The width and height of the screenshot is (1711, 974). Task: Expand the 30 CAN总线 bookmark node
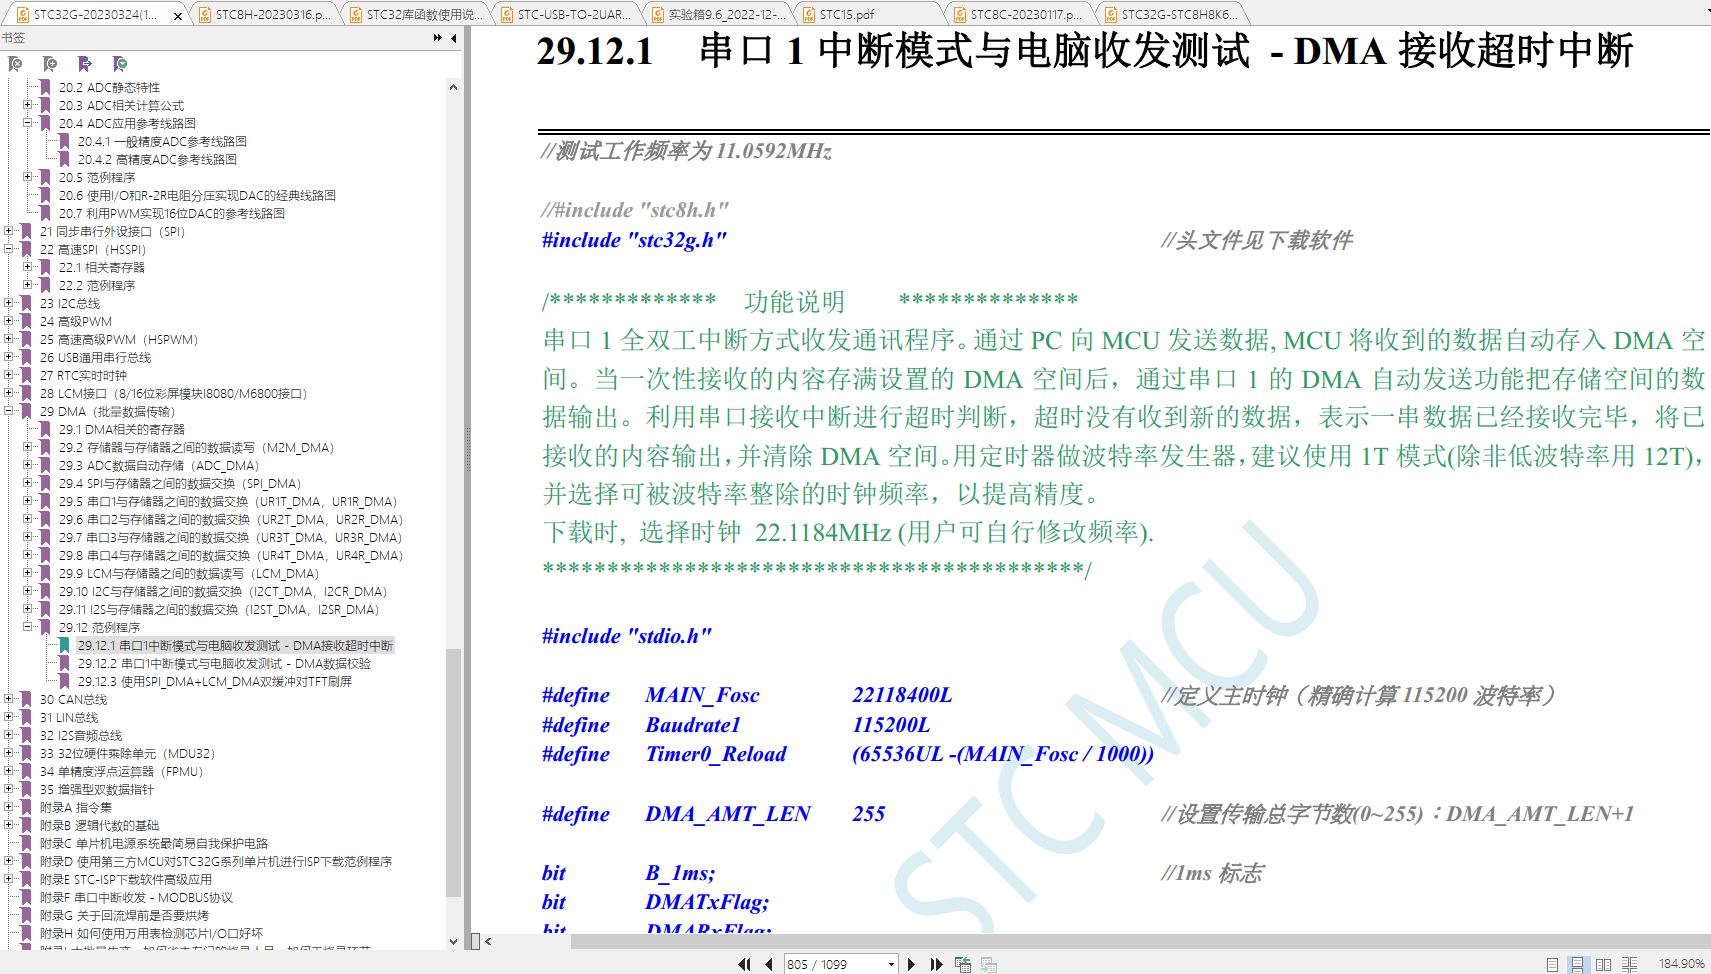coord(9,699)
